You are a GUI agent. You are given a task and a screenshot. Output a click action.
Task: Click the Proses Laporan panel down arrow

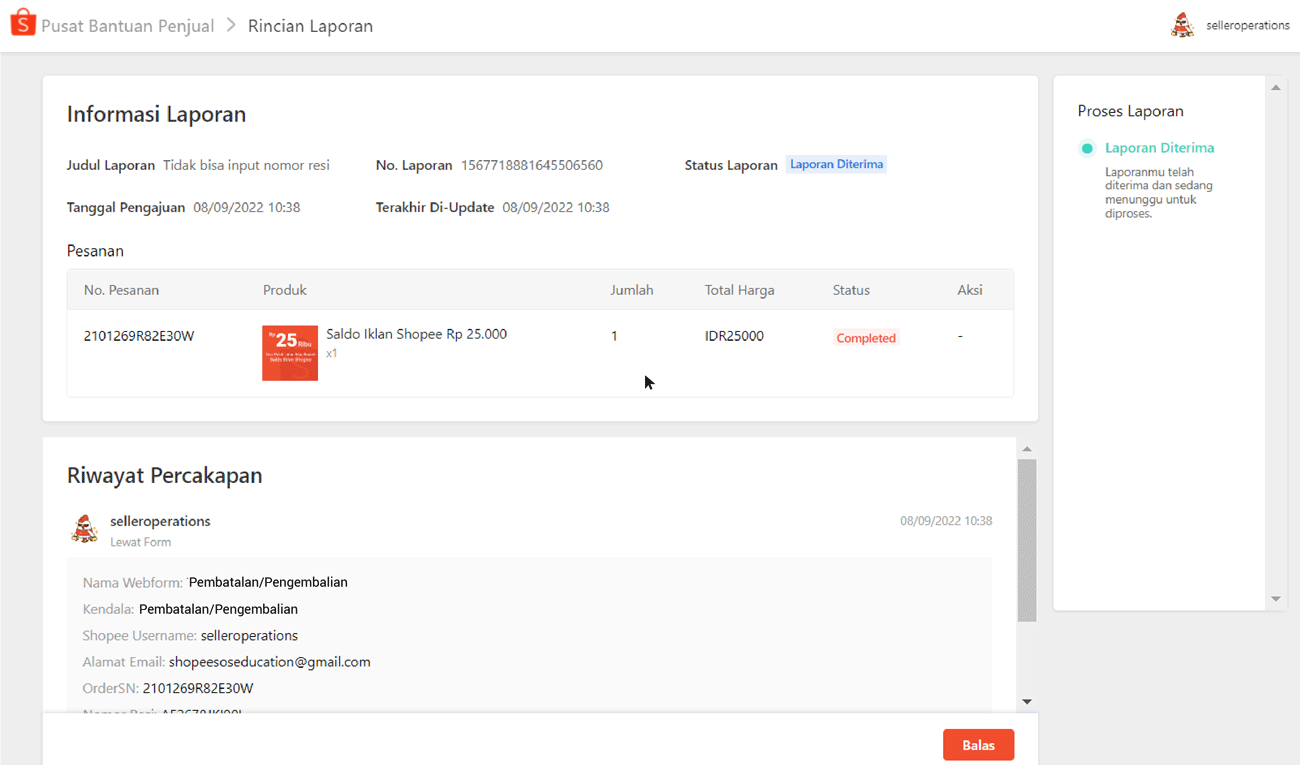tap(1275, 599)
